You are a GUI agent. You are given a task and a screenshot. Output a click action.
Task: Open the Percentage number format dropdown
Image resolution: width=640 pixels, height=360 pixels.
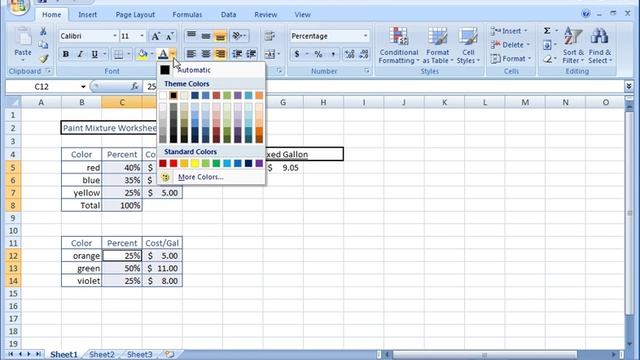(x=365, y=36)
